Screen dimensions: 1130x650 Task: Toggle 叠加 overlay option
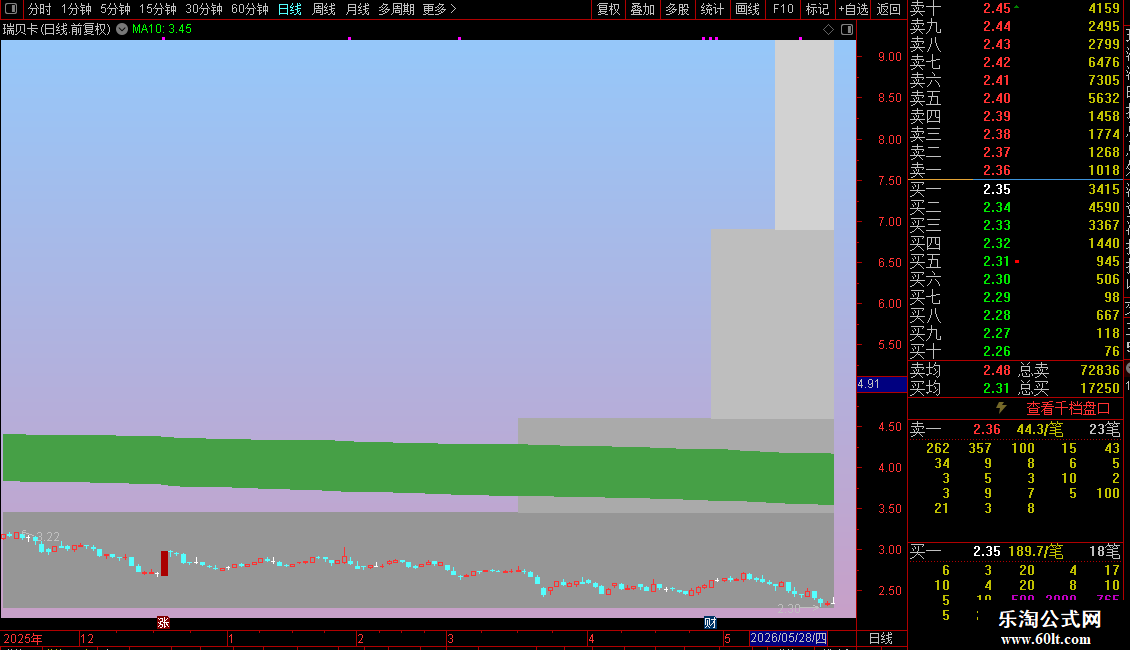coord(643,9)
